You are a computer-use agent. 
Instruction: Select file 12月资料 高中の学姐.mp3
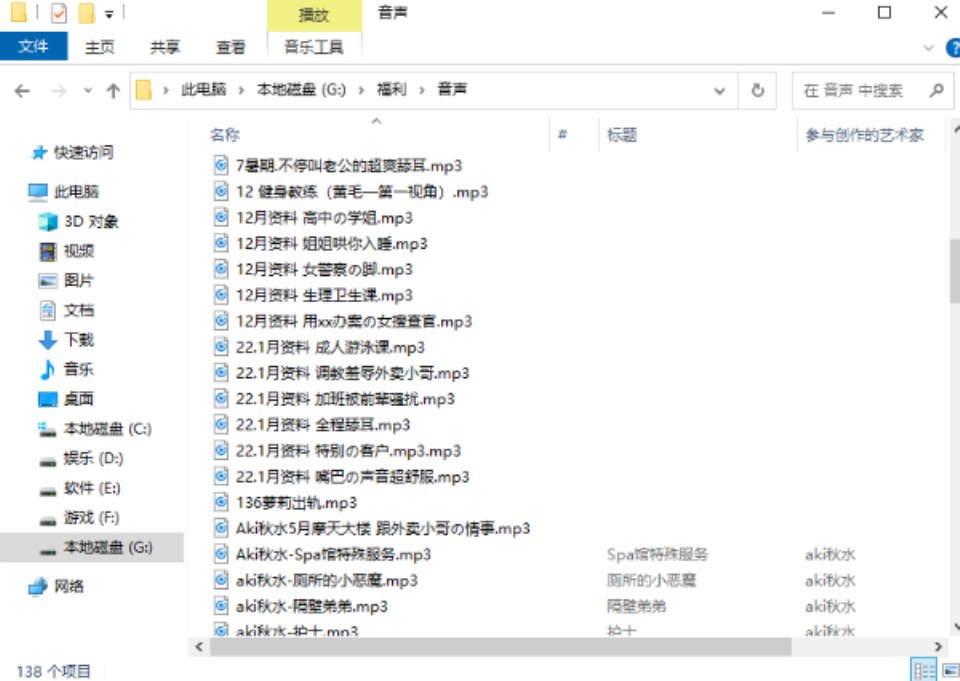(x=324, y=218)
